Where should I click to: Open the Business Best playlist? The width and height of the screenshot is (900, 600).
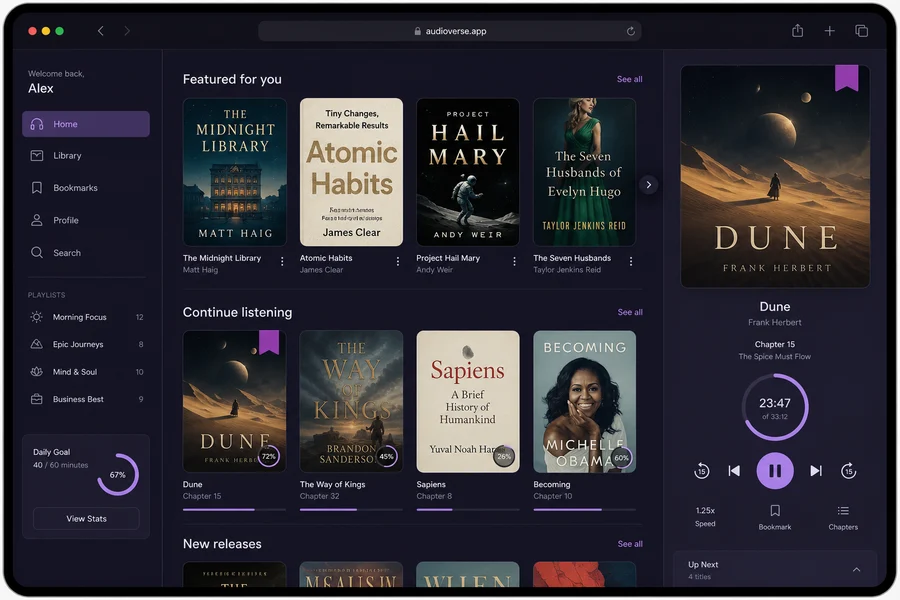86,399
